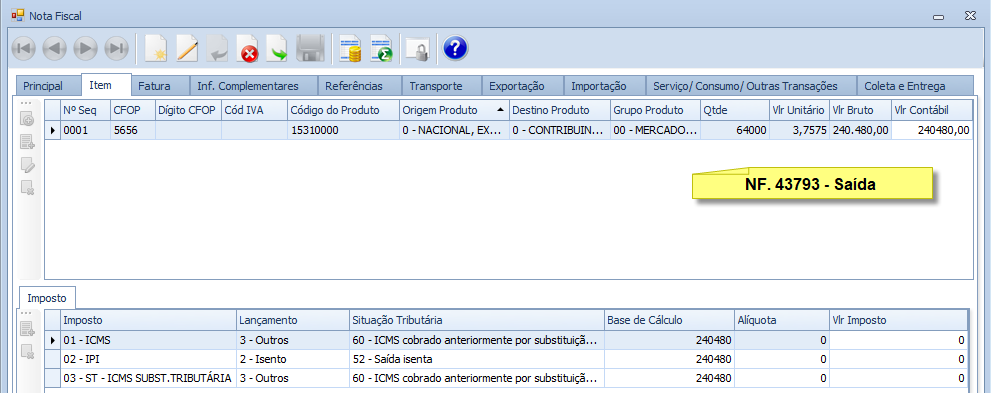Switch to Coleta e Entrega tab
Viewport: 991px width, 393px height.
915,86
